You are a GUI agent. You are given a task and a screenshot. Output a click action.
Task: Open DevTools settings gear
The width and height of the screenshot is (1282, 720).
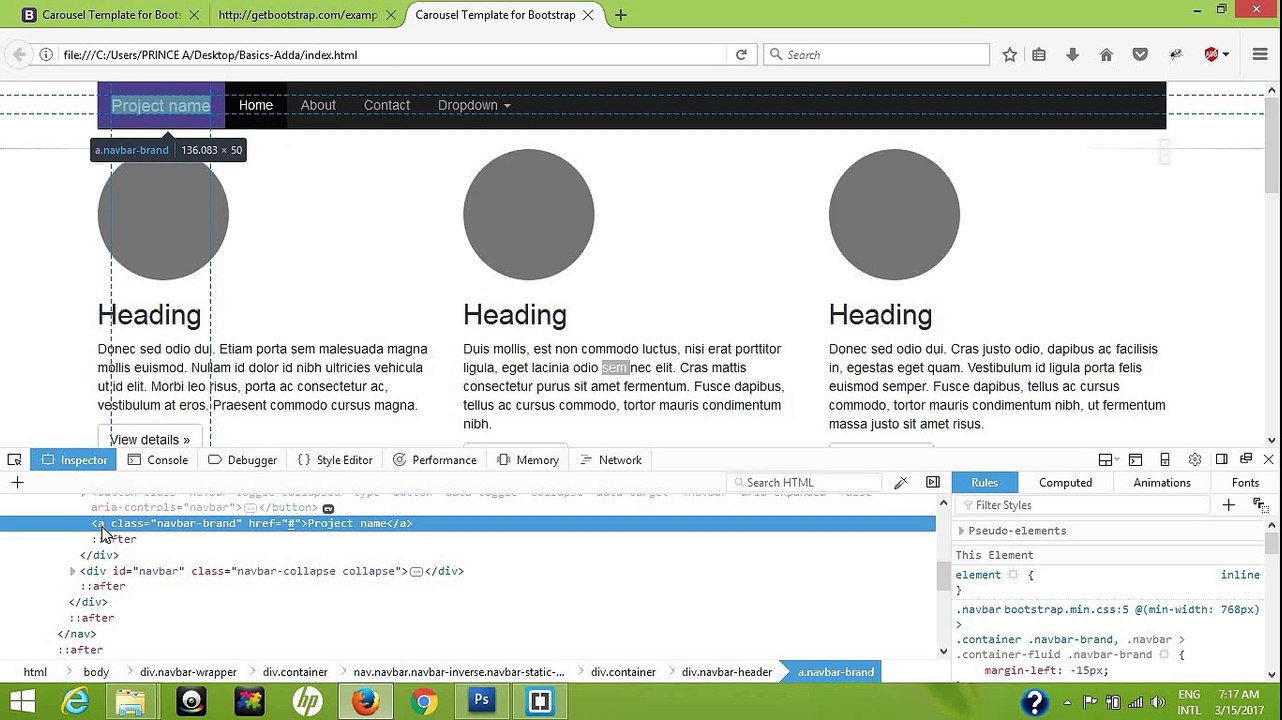click(x=1194, y=460)
